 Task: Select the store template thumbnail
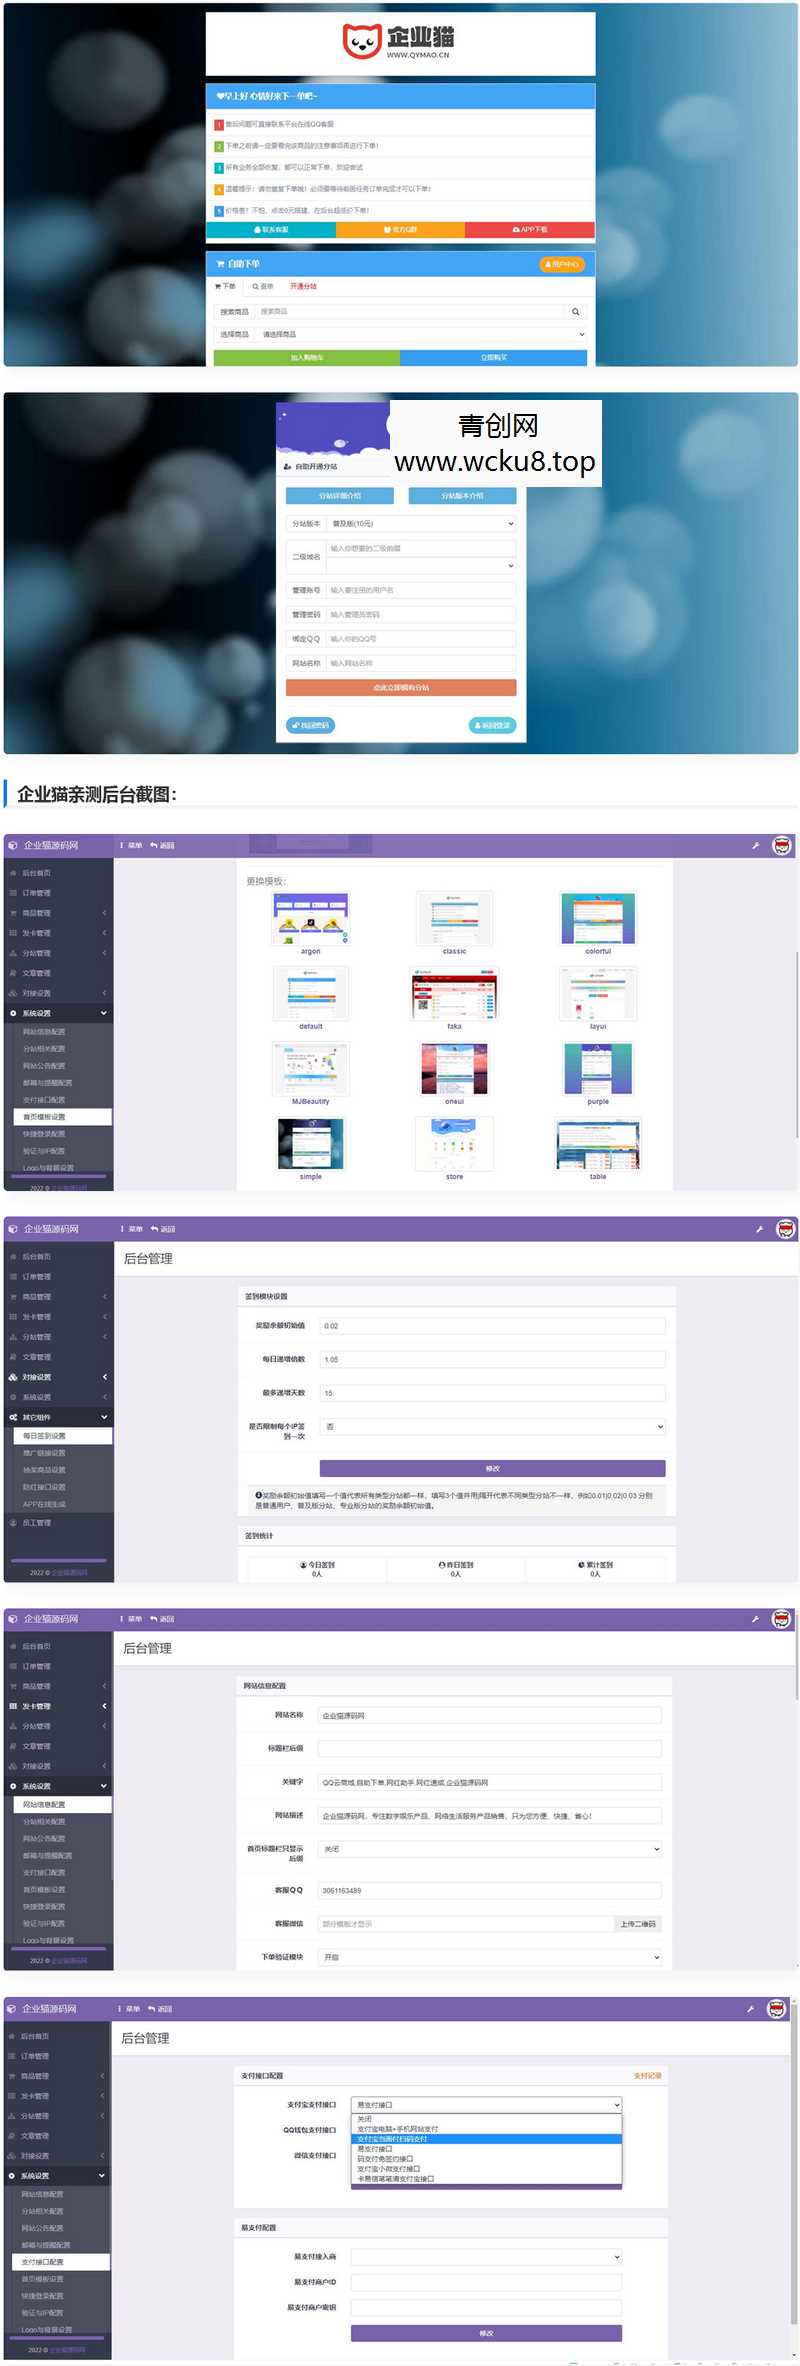point(454,1144)
